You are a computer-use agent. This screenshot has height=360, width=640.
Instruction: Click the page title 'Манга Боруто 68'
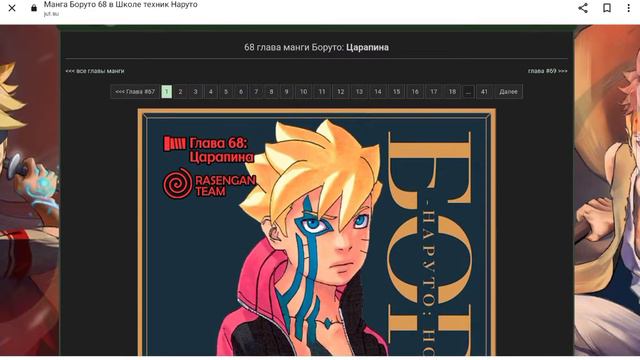coord(121,4)
